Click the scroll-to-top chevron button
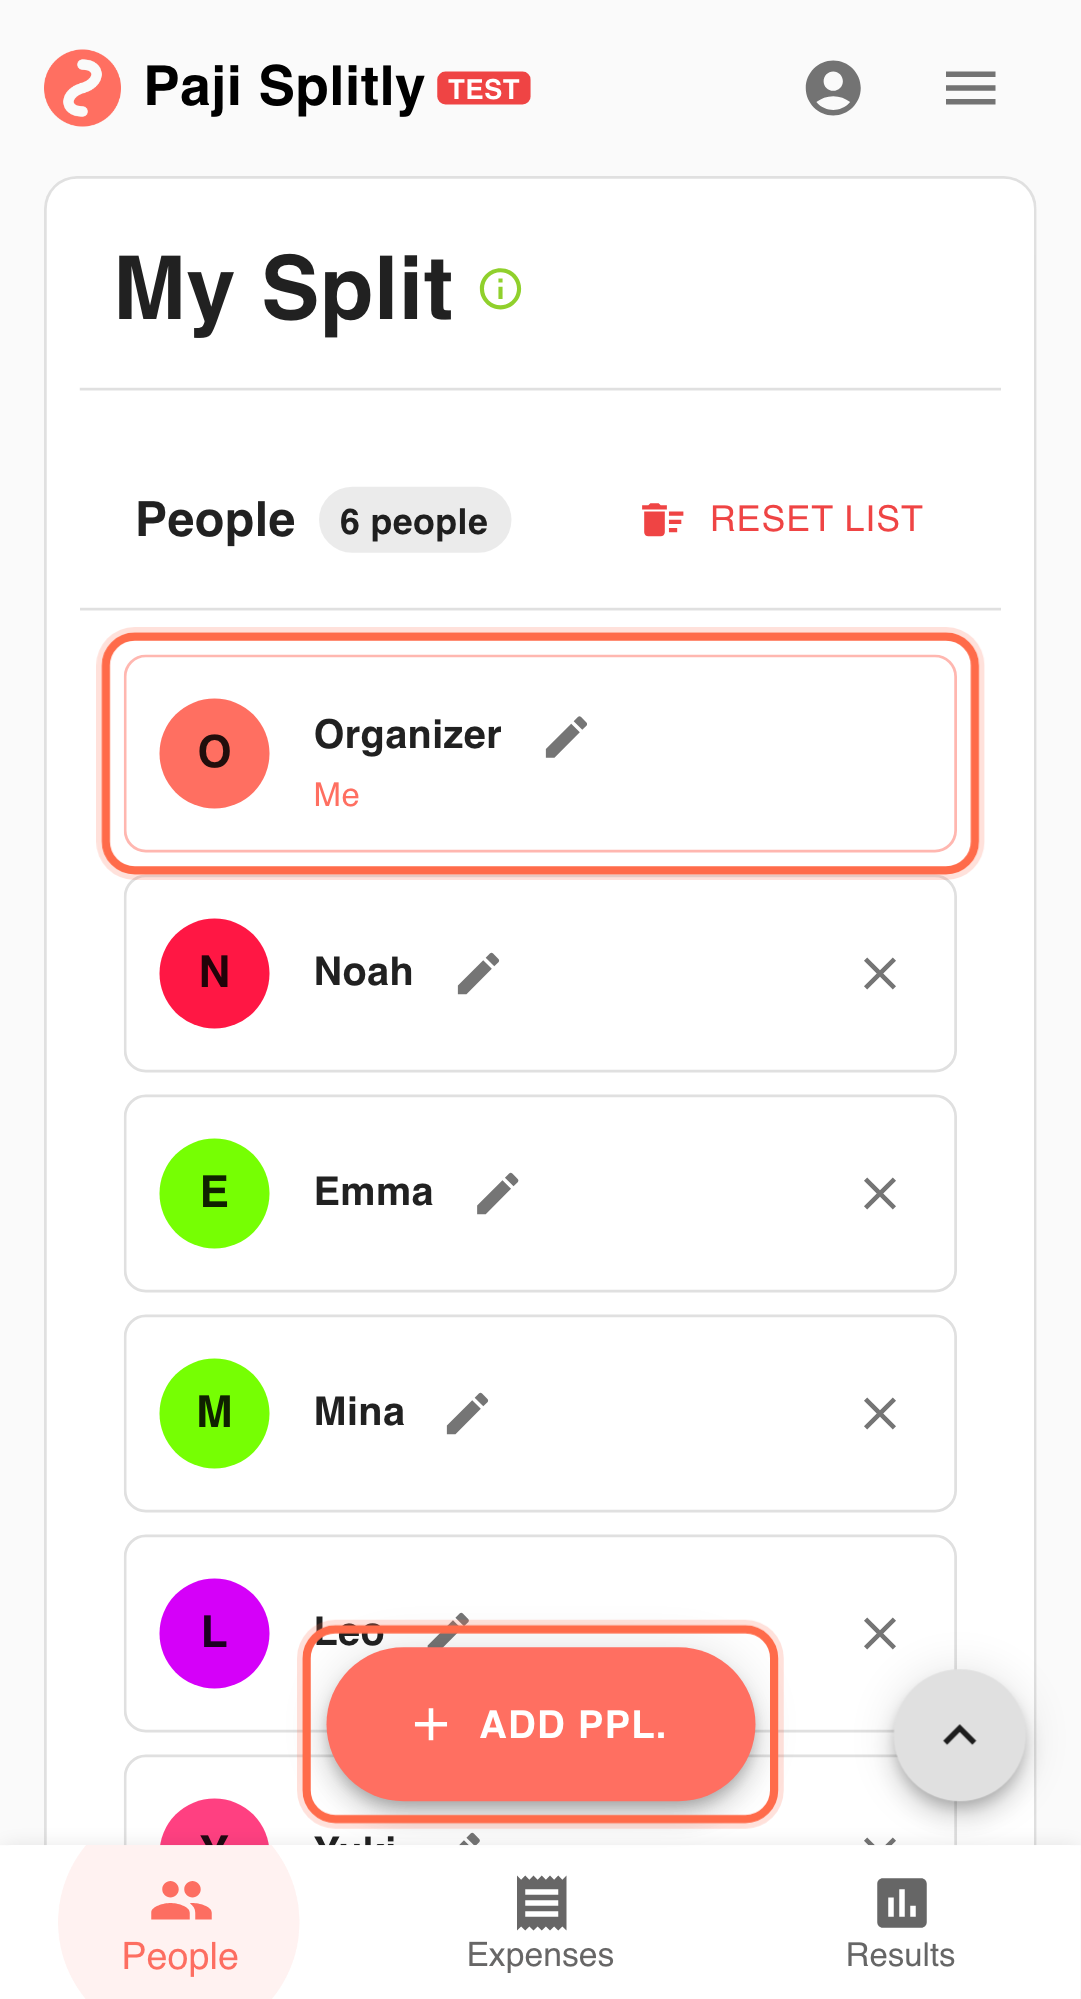1081x1999 pixels. coord(959,1736)
